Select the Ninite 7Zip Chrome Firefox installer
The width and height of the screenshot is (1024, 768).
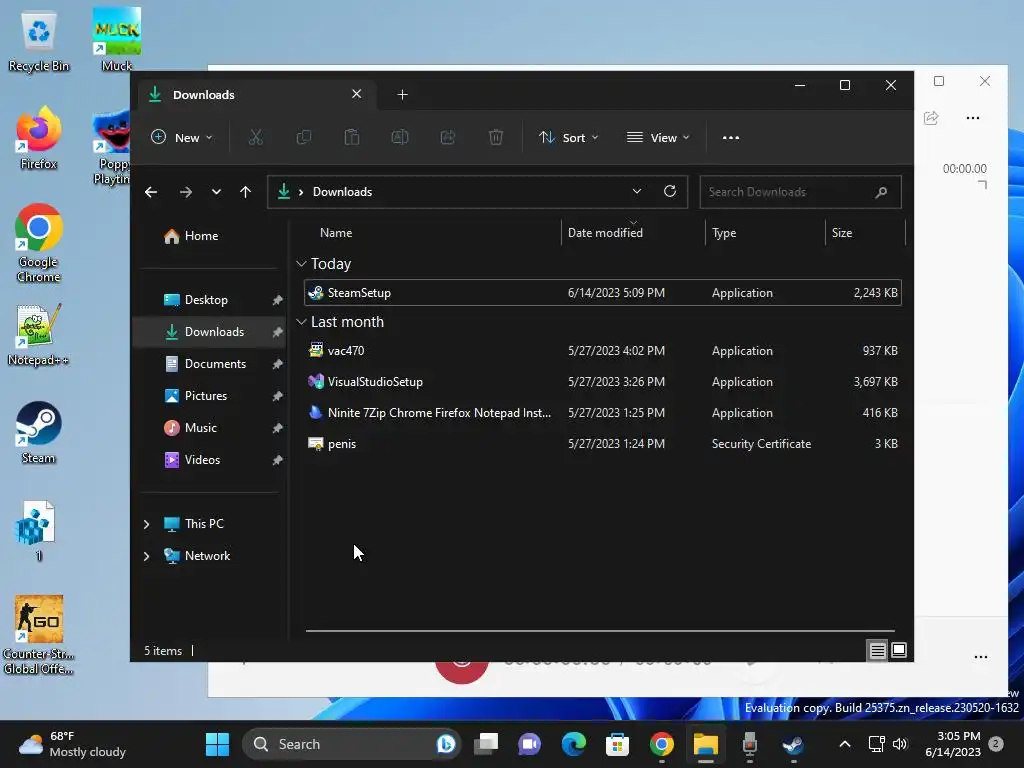pyautogui.click(x=603, y=413)
